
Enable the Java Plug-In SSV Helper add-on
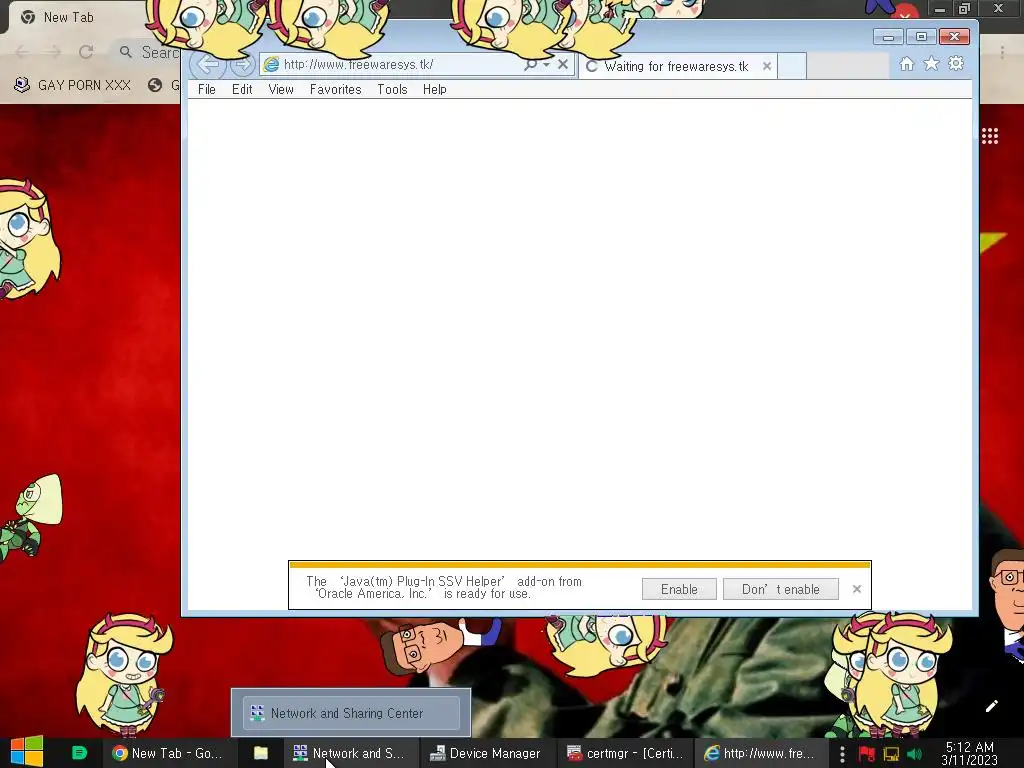(x=679, y=589)
